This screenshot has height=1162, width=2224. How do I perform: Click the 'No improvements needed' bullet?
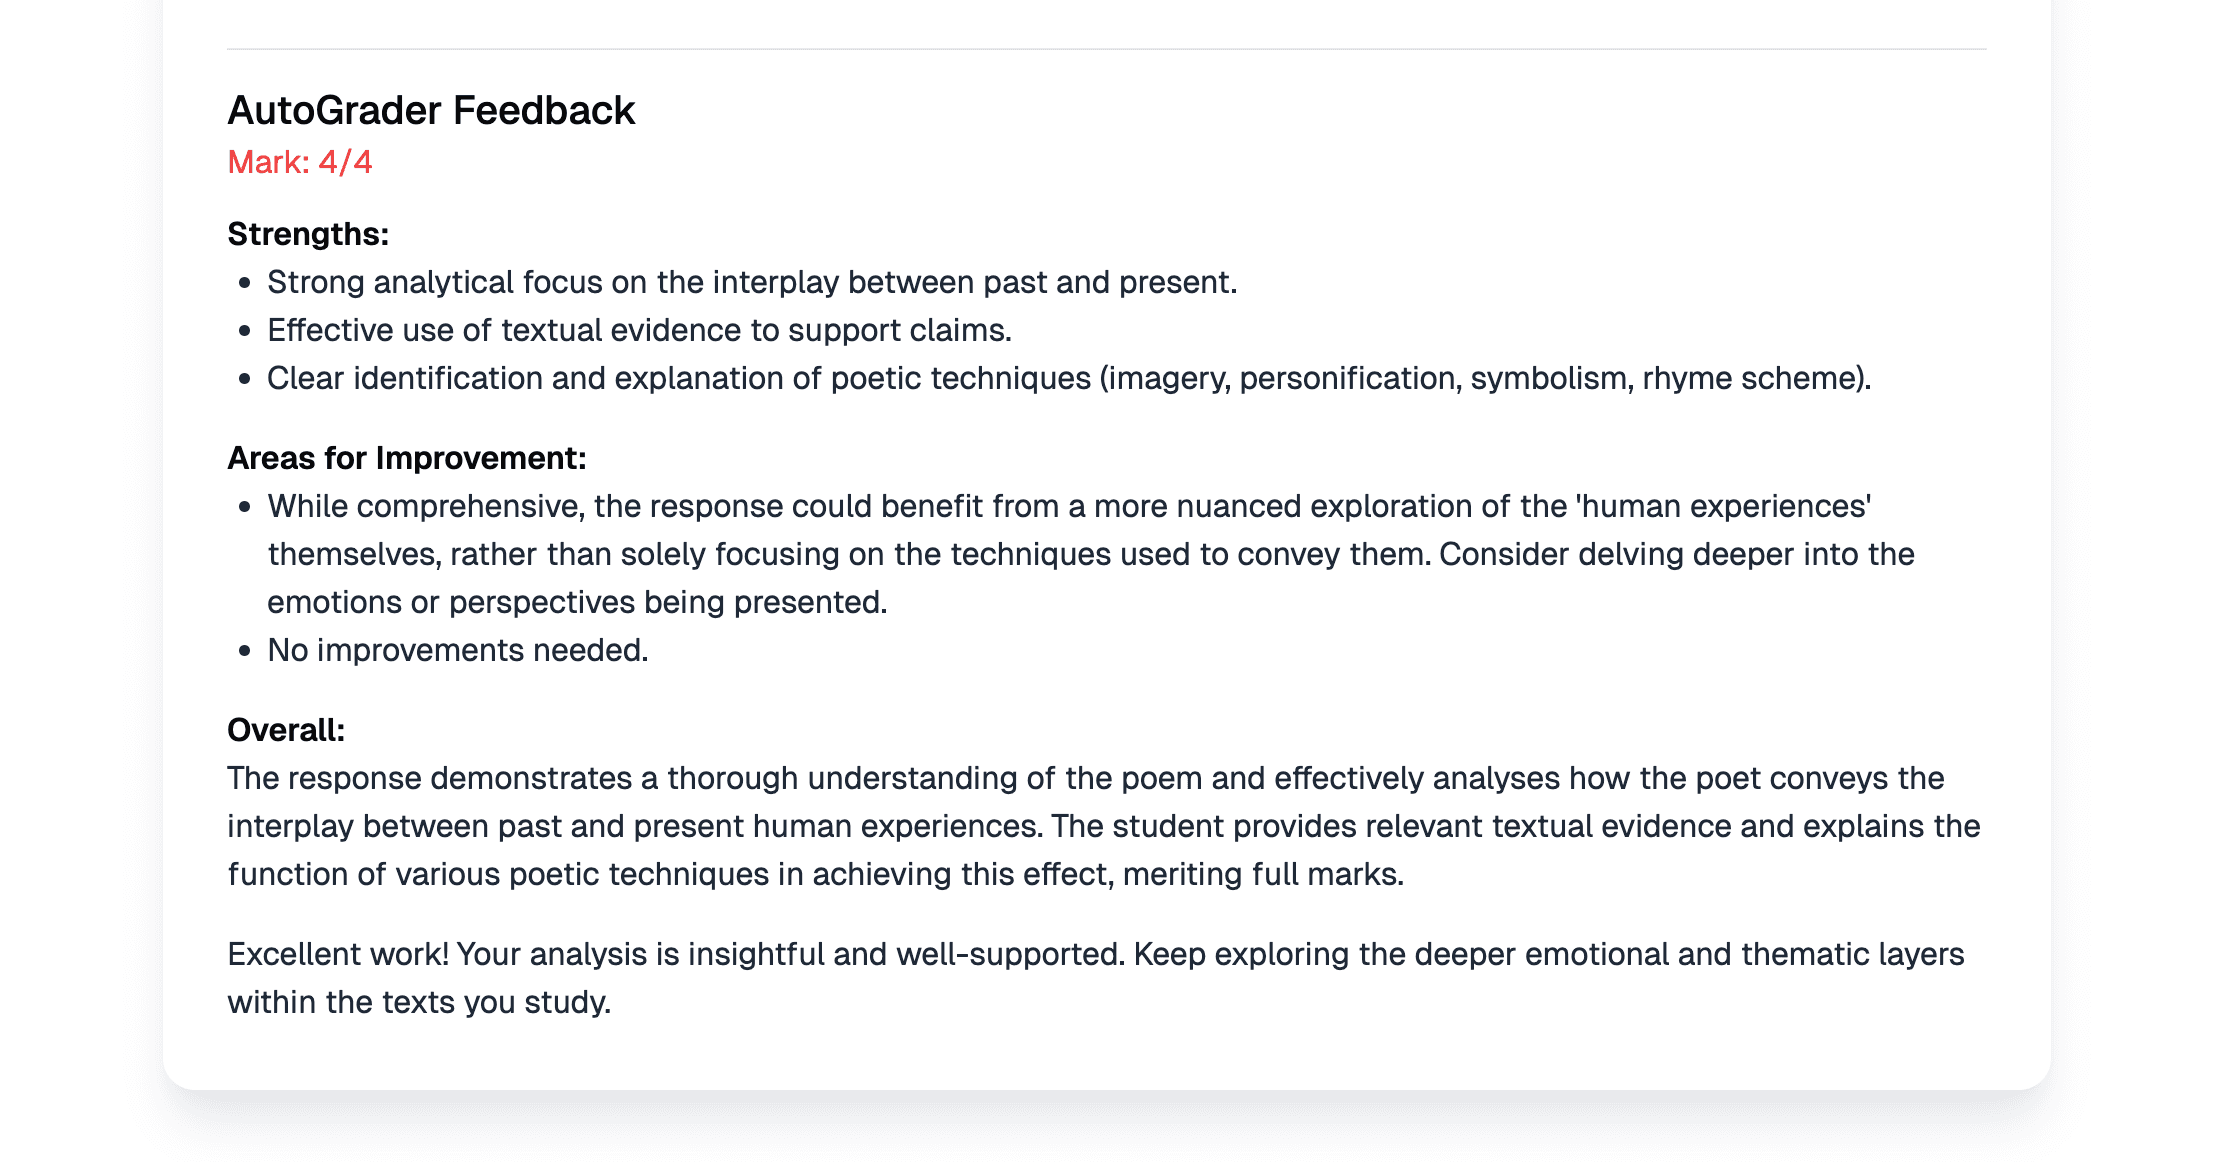(458, 650)
